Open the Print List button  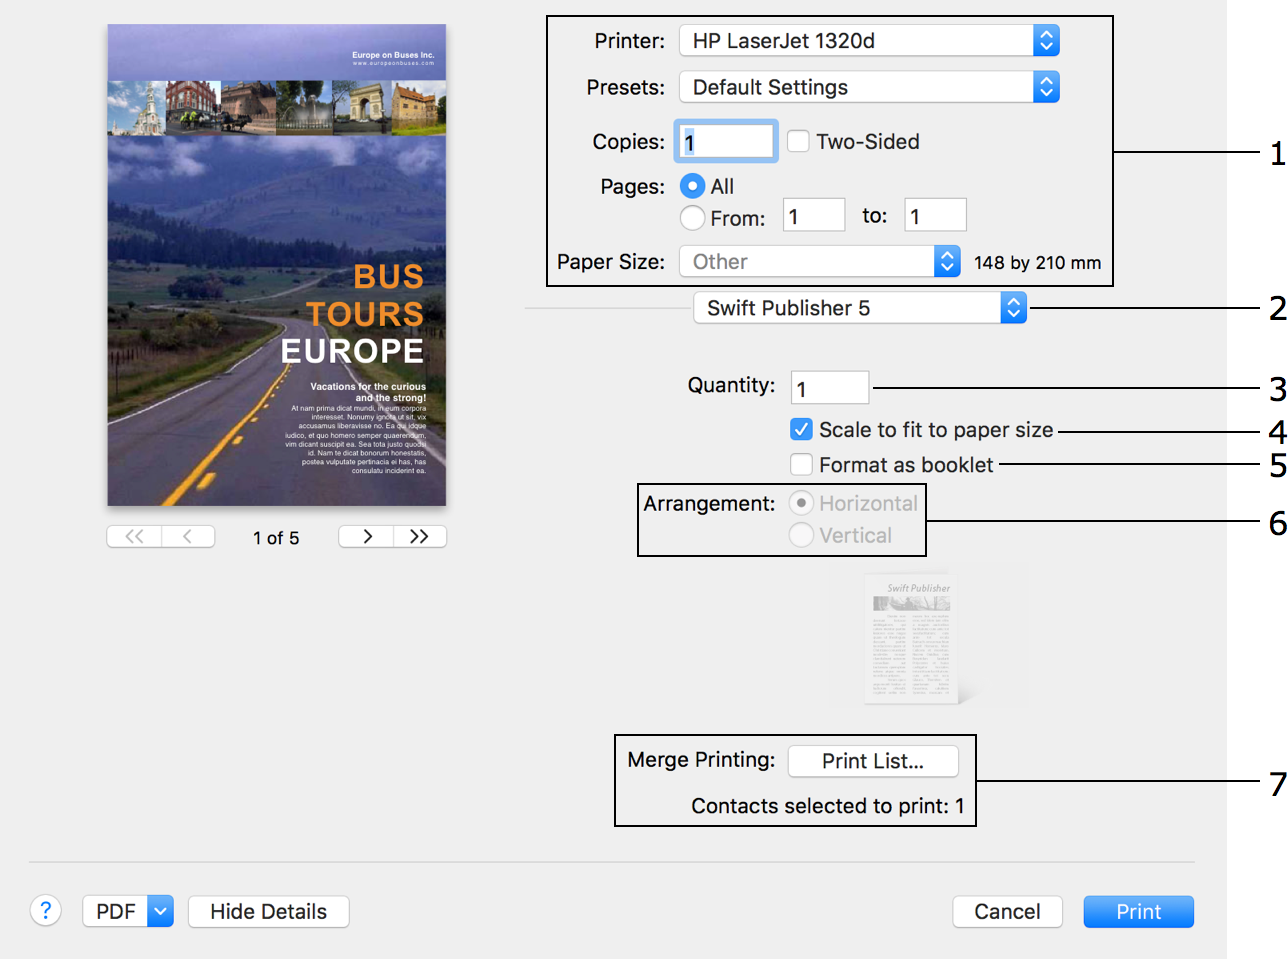point(873,761)
